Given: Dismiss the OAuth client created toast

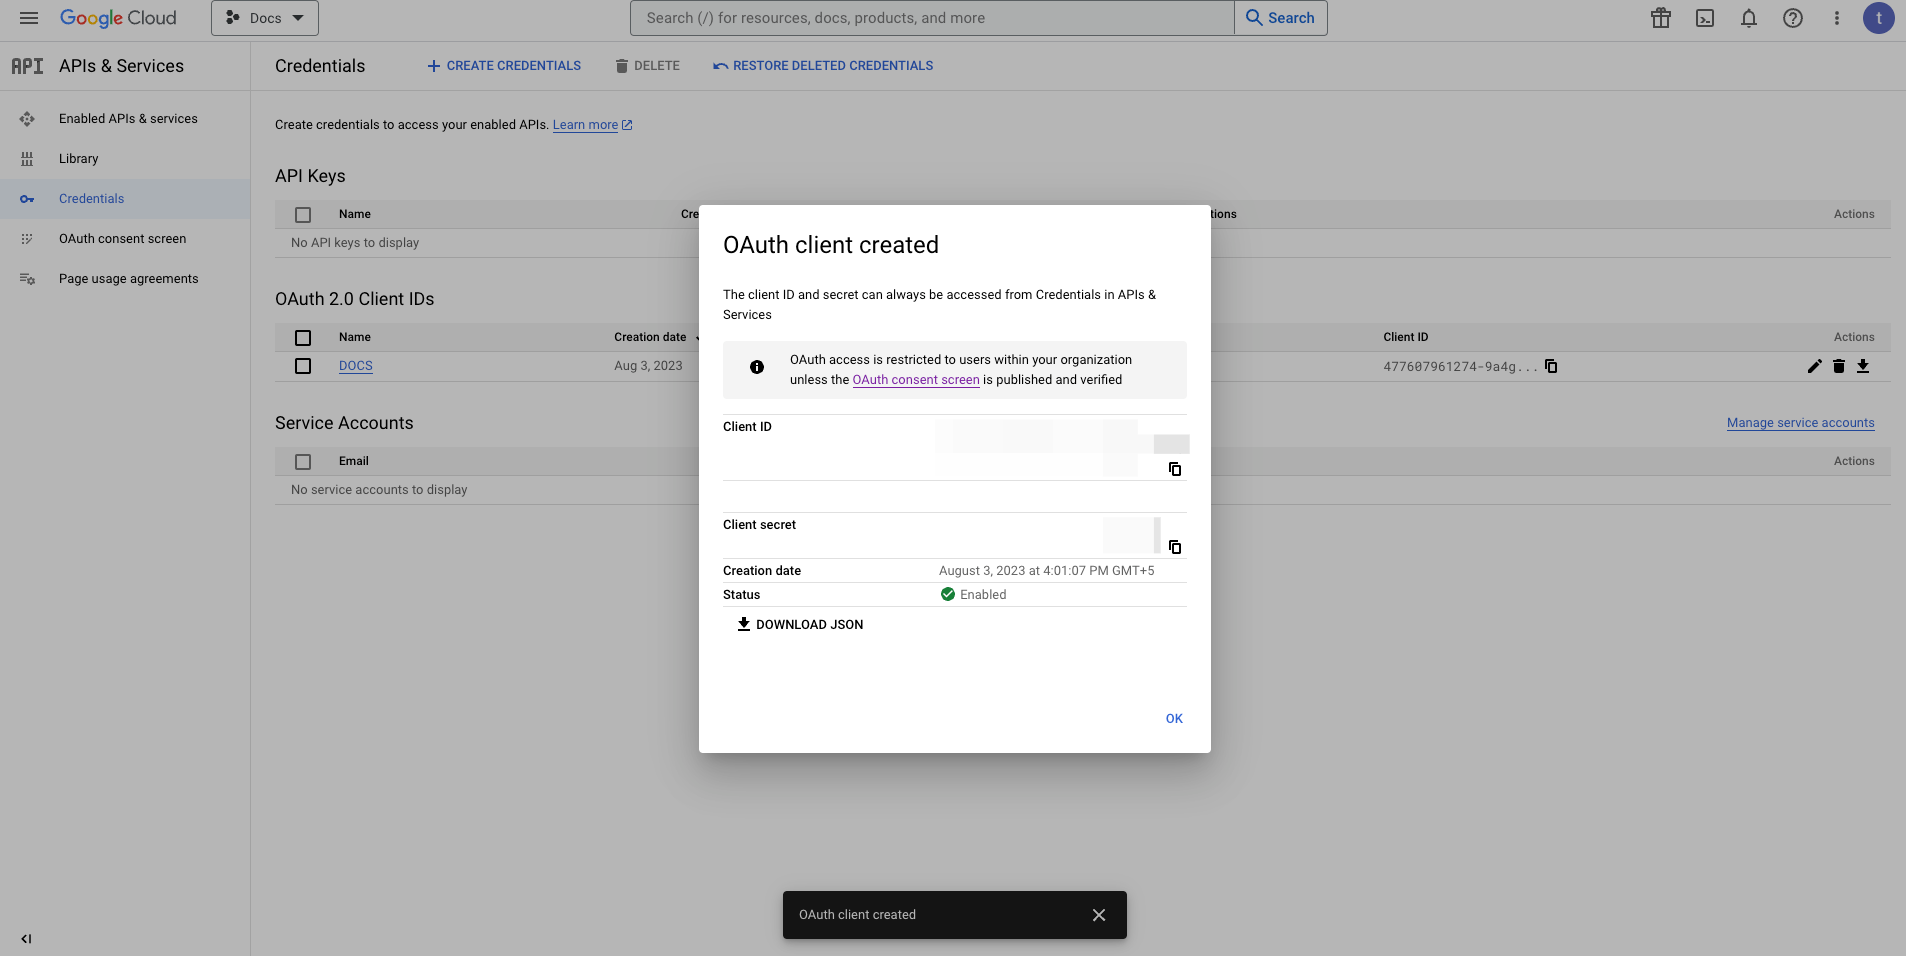Looking at the screenshot, I should (1099, 915).
